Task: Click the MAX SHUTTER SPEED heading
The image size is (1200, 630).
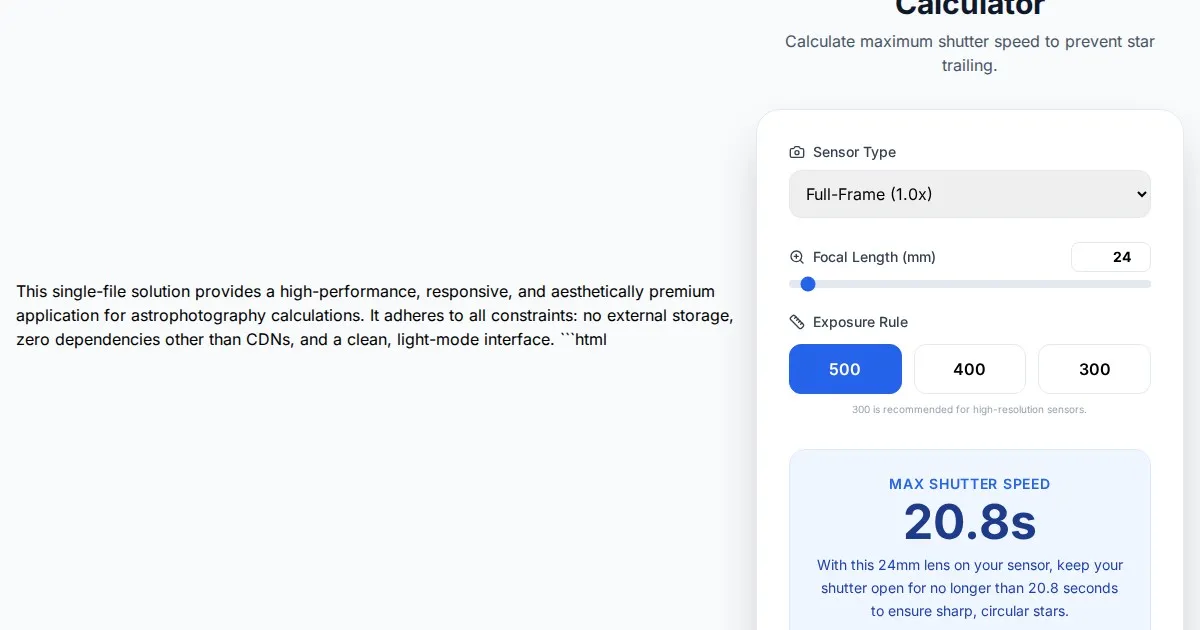Action: click(x=969, y=484)
